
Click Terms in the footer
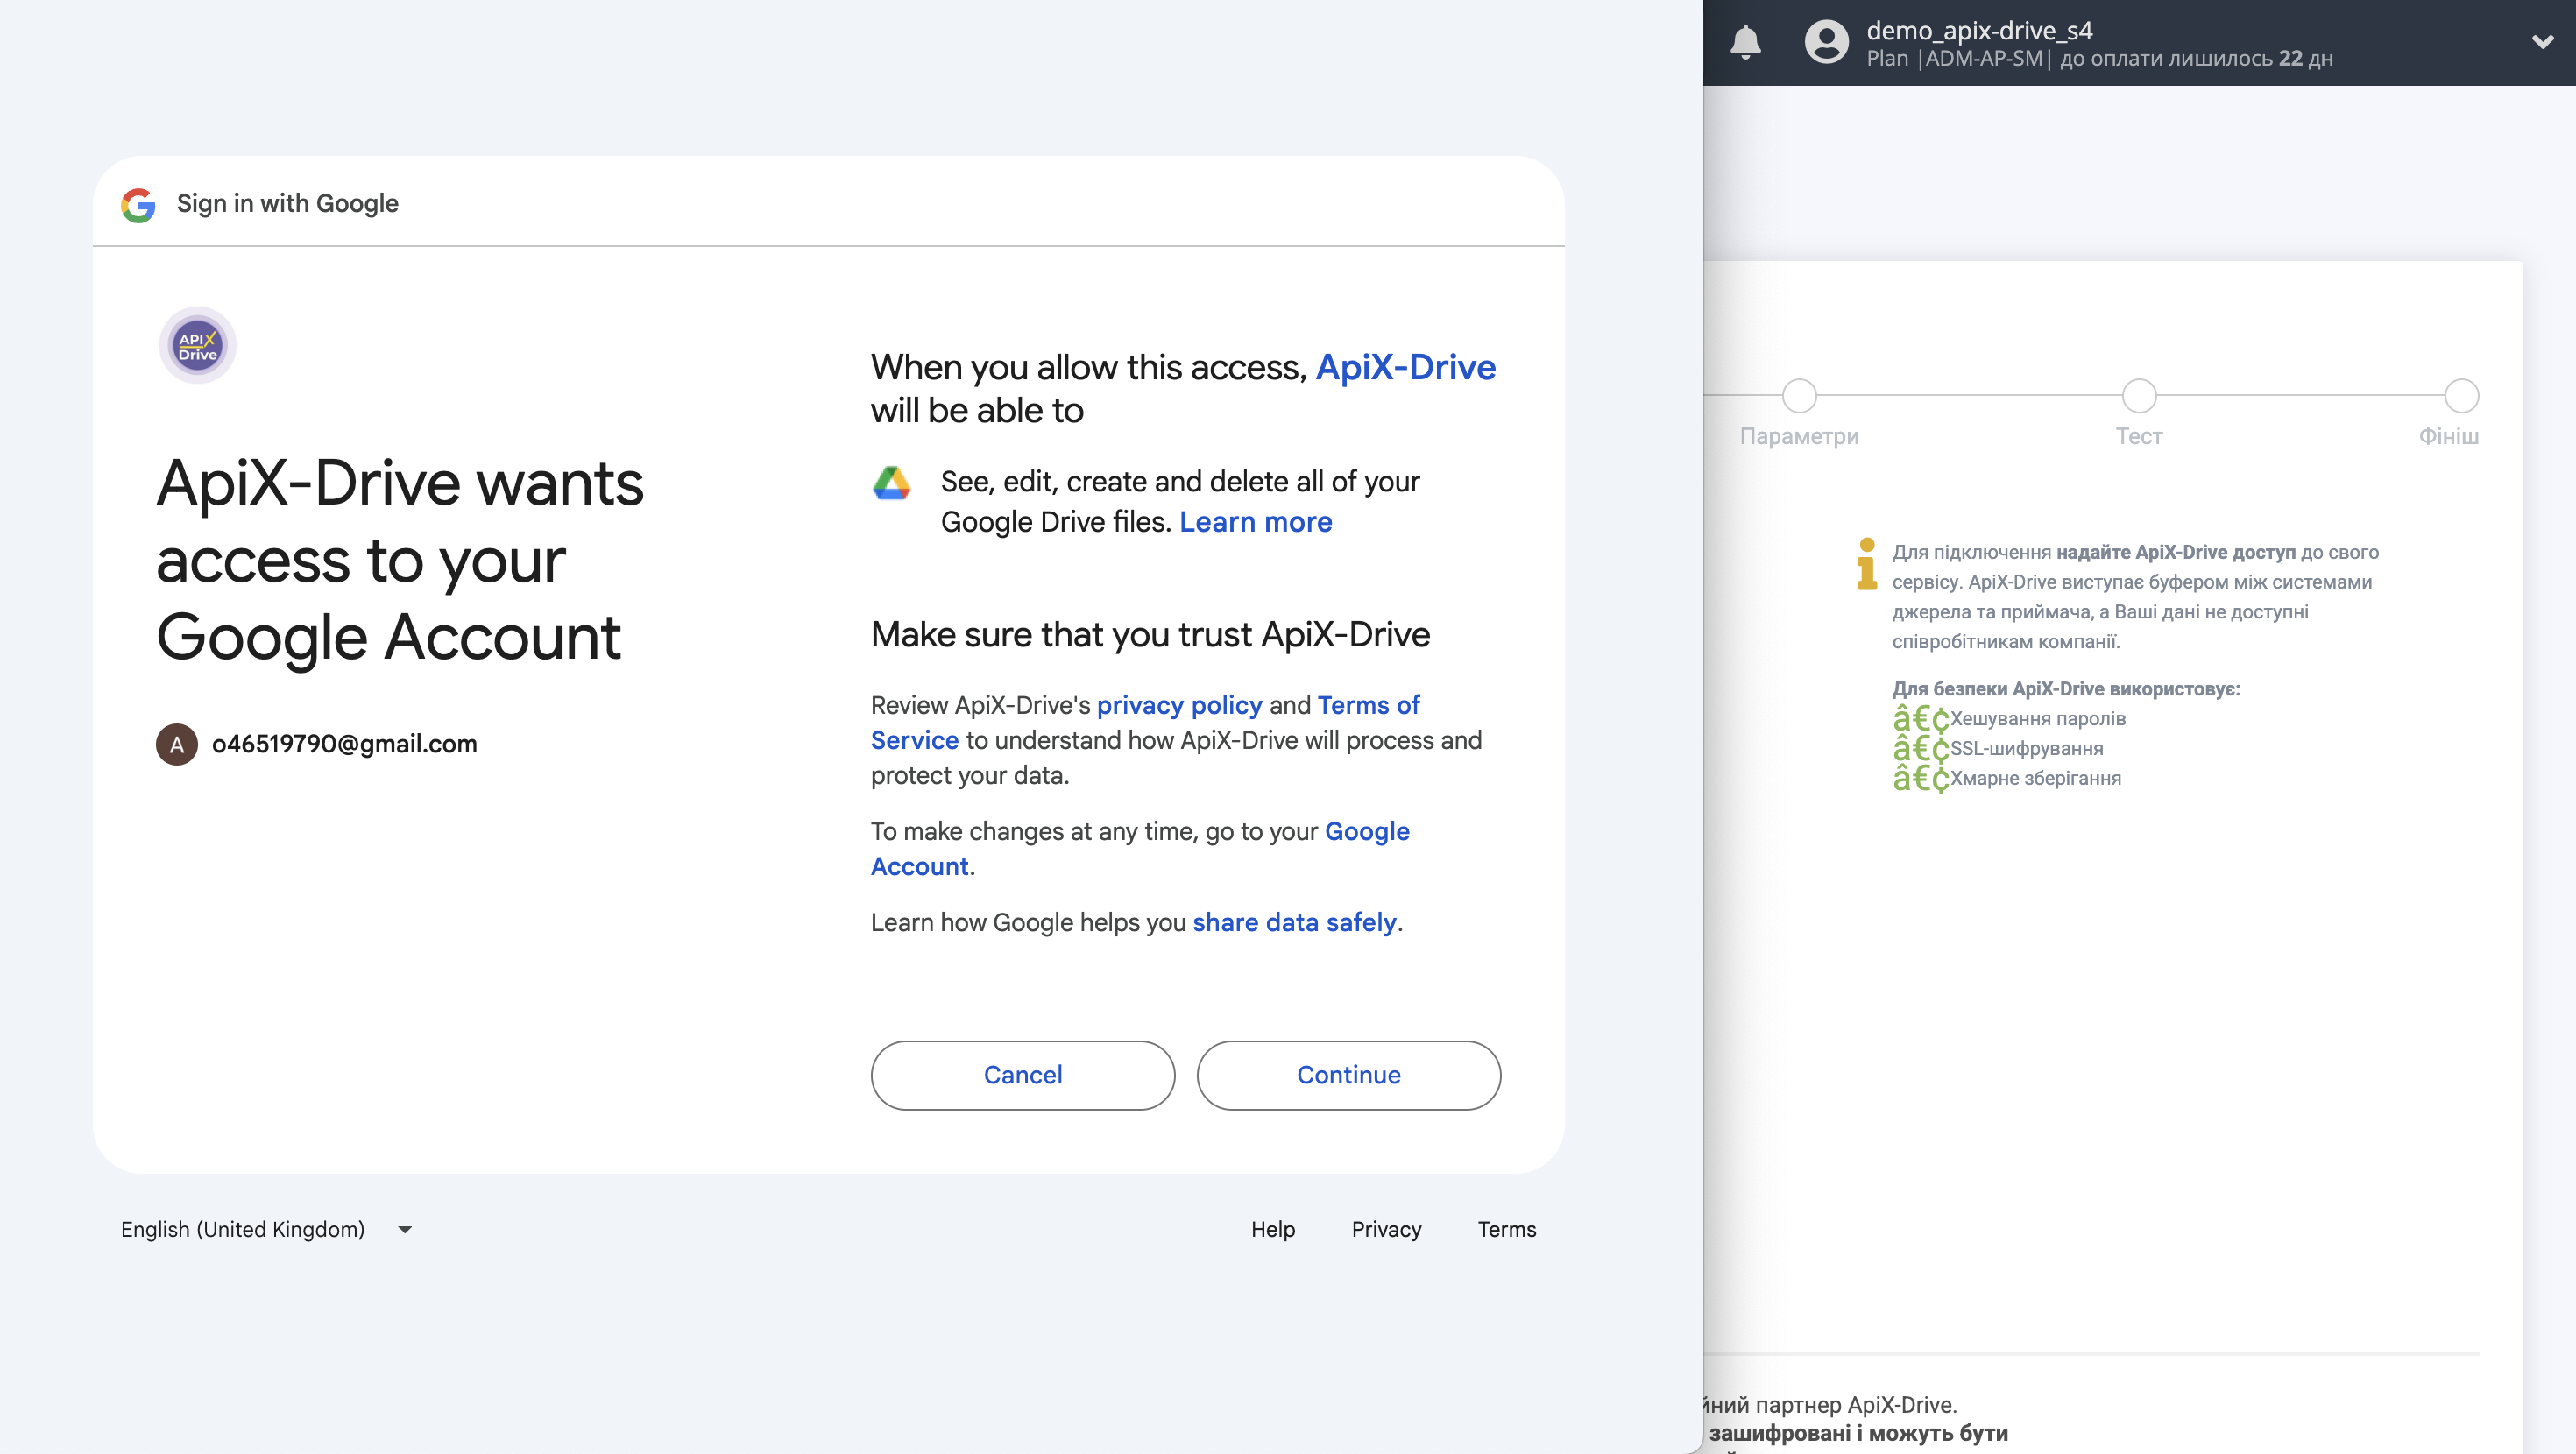pos(1507,1229)
